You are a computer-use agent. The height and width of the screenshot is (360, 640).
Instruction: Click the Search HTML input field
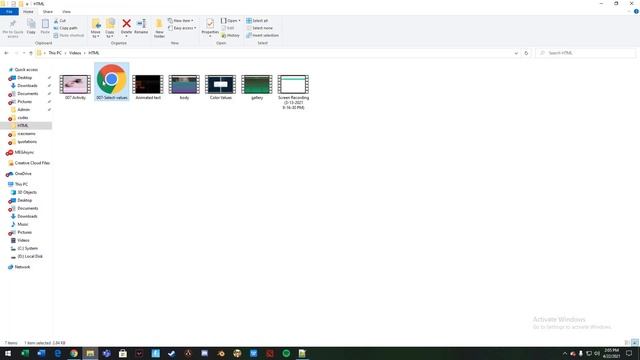(x=586, y=53)
